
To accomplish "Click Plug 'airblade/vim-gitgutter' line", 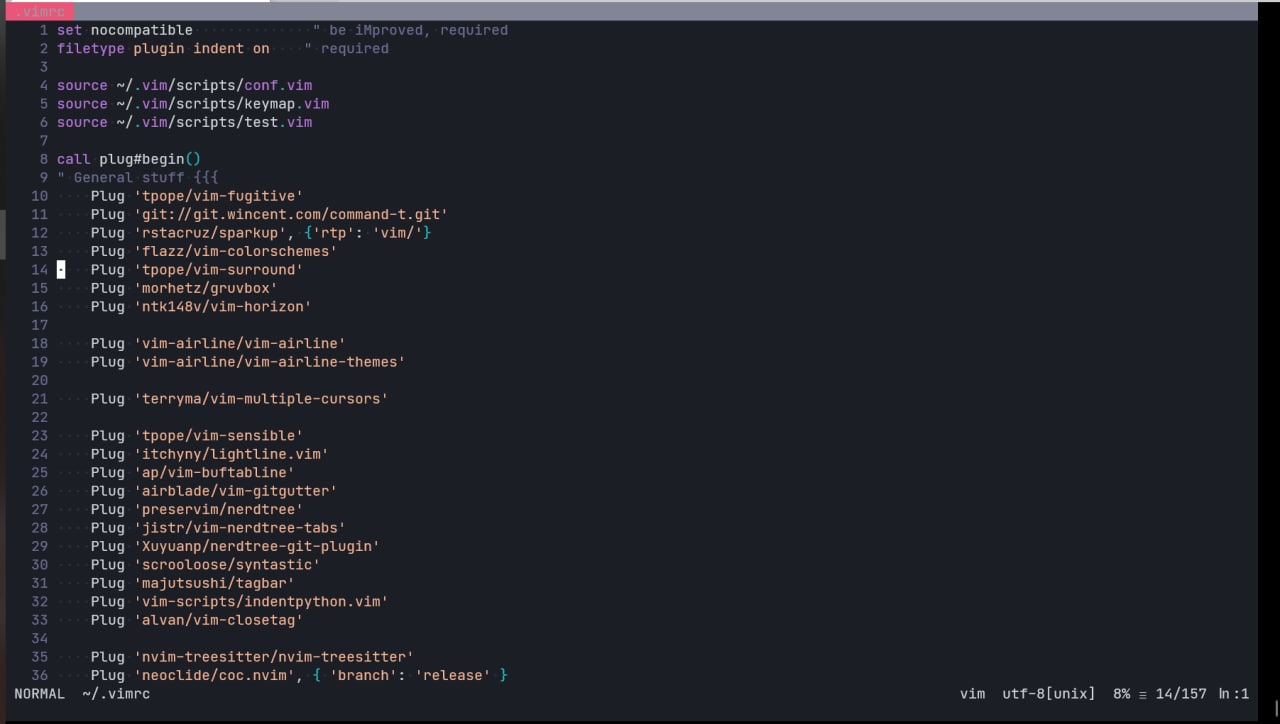I will (x=214, y=491).
